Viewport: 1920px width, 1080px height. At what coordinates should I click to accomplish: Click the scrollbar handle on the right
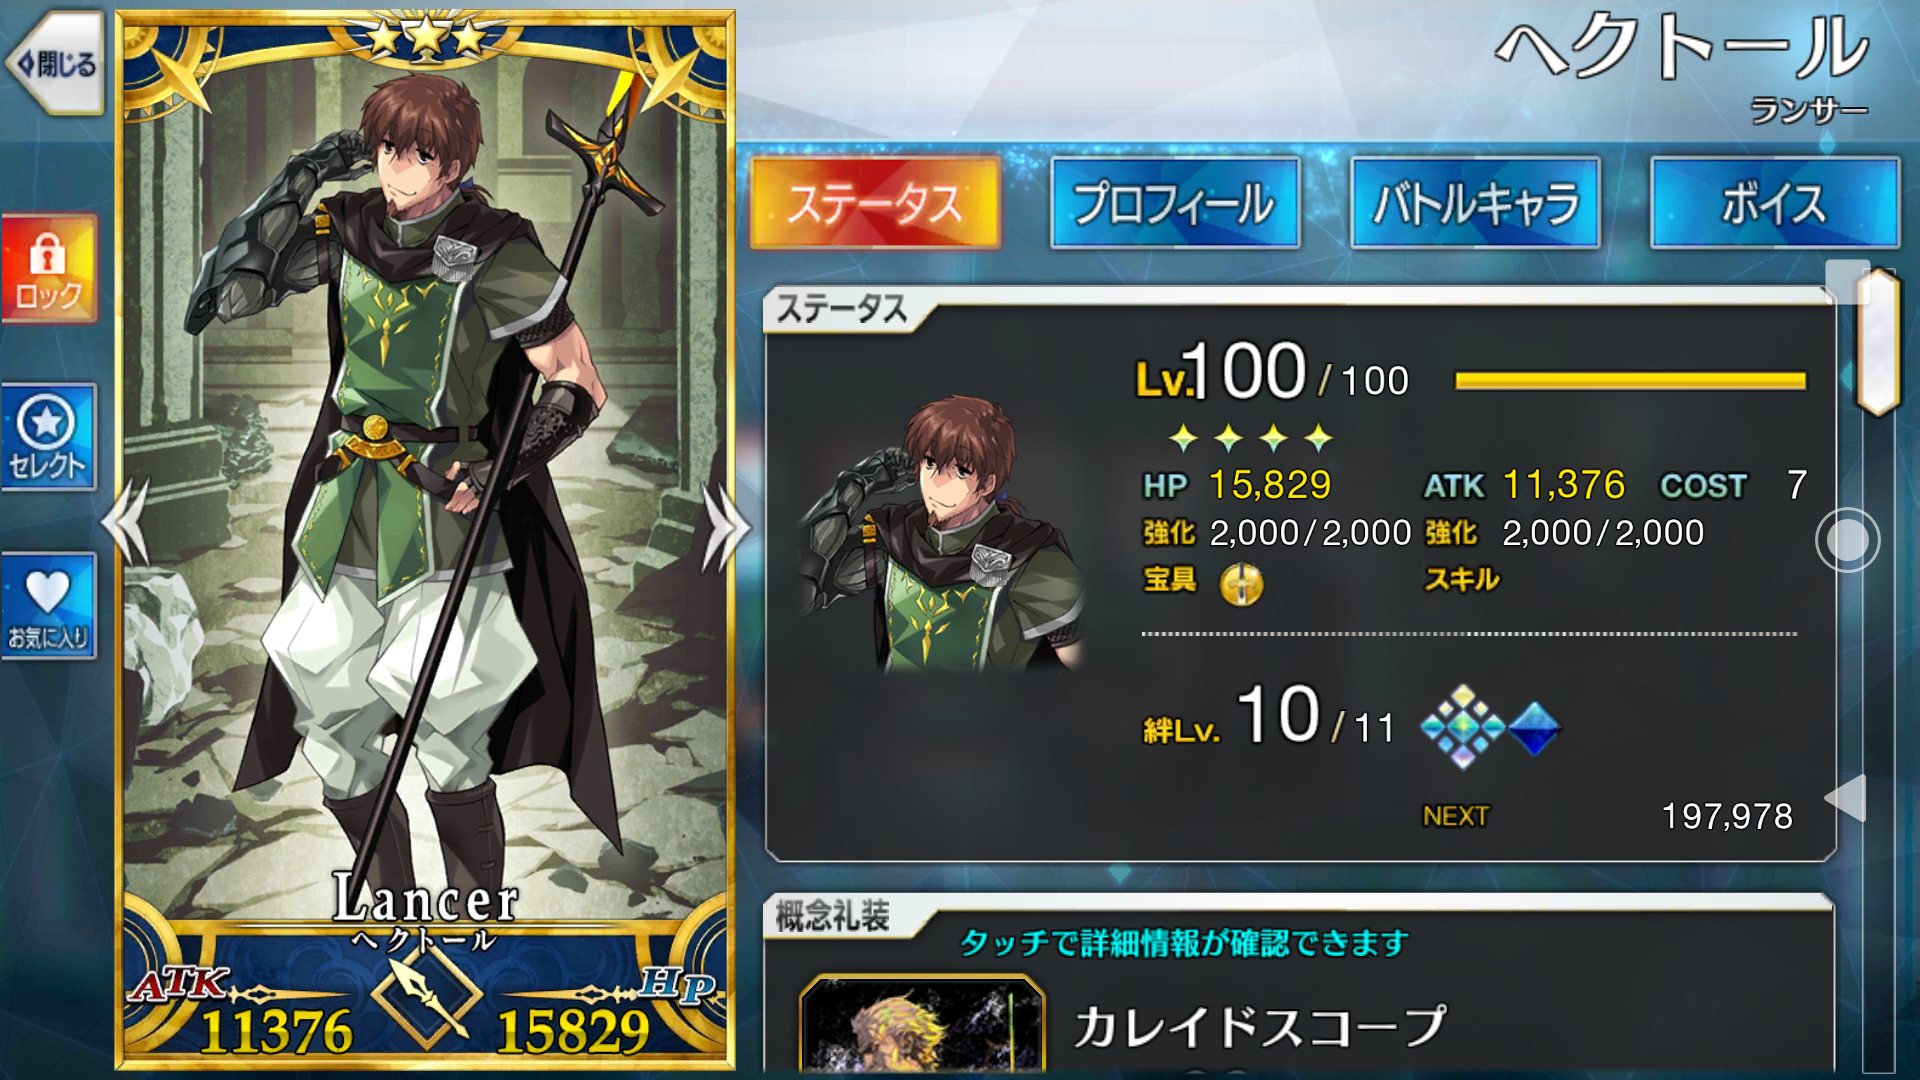pyautogui.click(x=1878, y=341)
